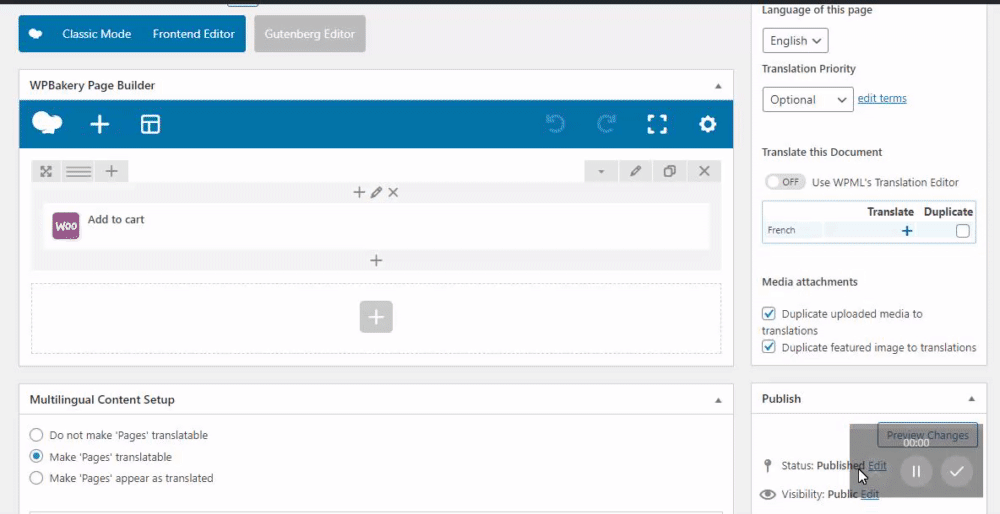Switch to Gutenberg Editor
The image size is (1000, 514).
[310, 34]
